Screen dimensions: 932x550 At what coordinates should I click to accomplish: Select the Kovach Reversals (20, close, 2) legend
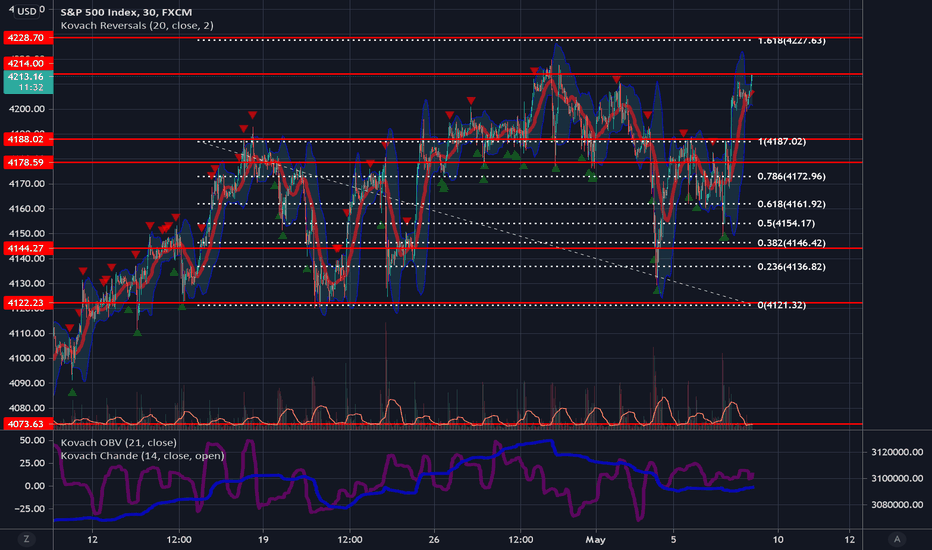click(137, 26)
